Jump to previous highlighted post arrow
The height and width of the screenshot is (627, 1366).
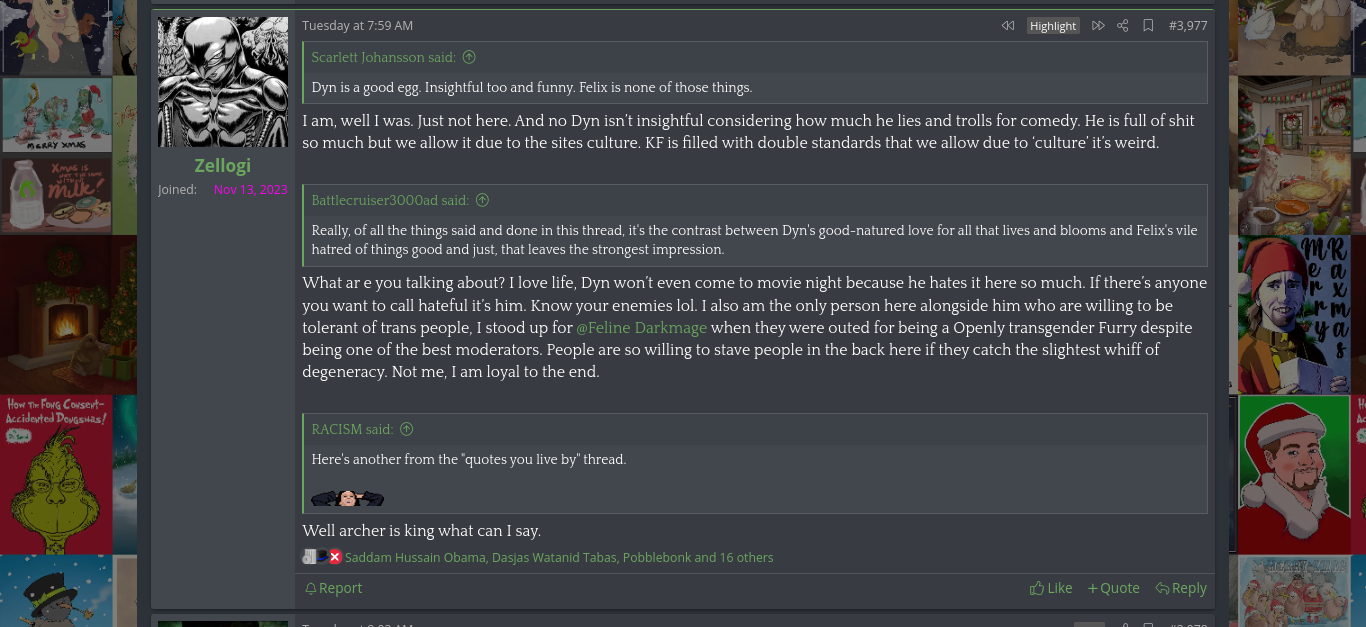point(1007,26)
